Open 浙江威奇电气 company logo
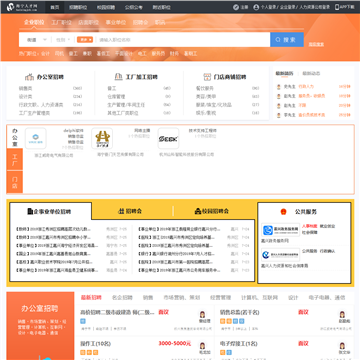Image resolution: width=360 pixels, height=360 pixels. click(x=36, y=138)
